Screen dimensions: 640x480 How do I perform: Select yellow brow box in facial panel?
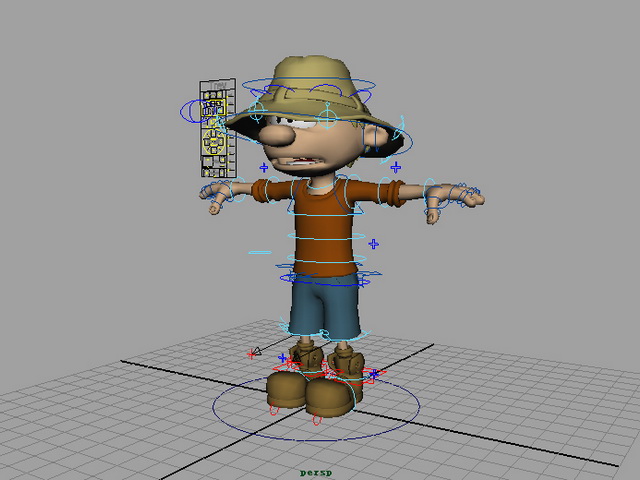213,108
